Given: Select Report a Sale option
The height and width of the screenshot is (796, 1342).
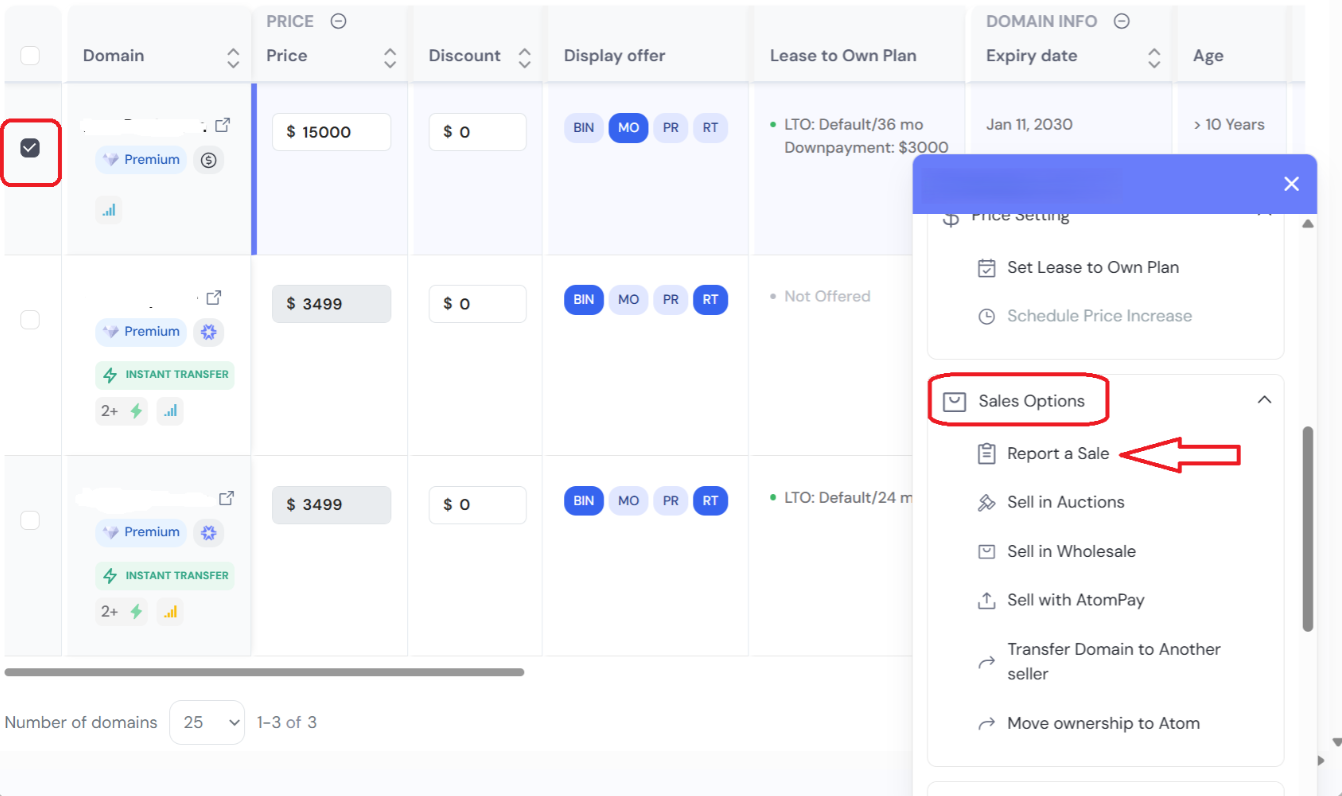Looking at the screenshot, I should pyautogui.click(x=1058, y=454).
